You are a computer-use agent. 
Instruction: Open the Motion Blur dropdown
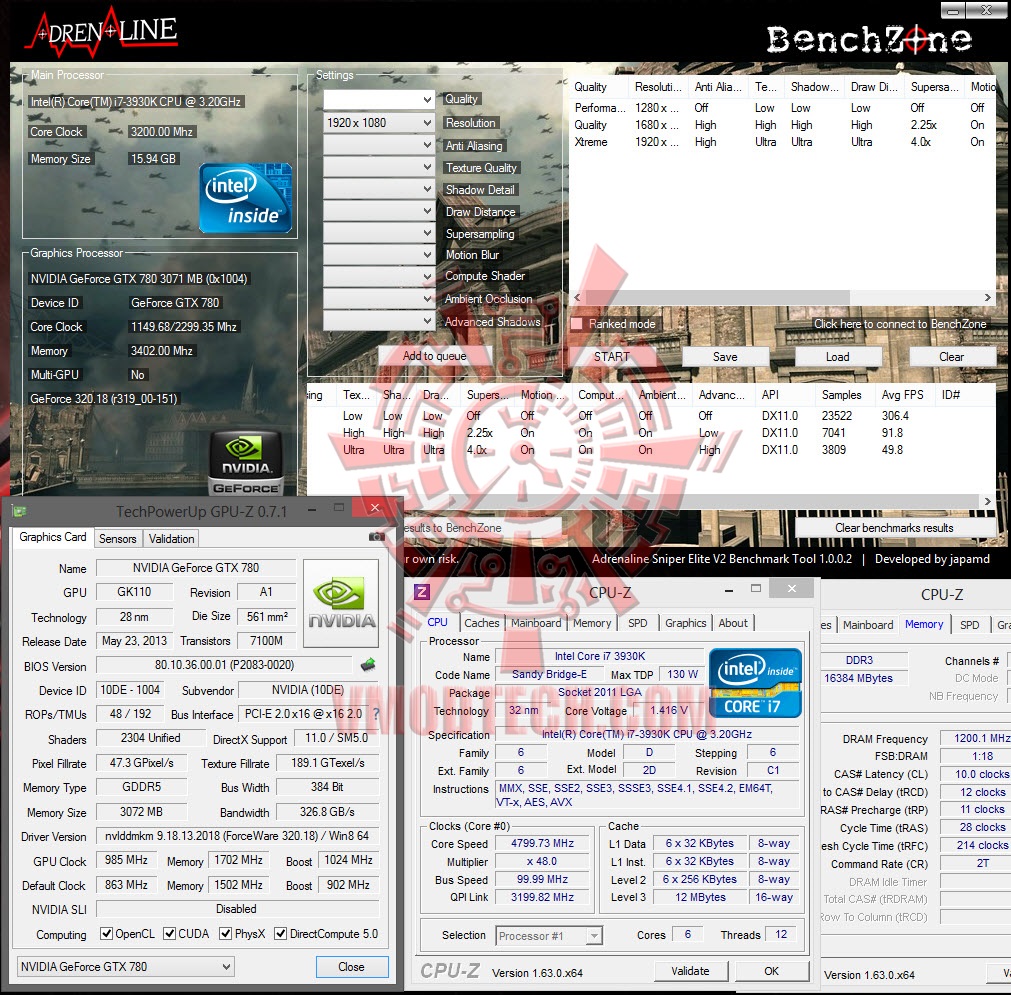[x=379, y=255]
